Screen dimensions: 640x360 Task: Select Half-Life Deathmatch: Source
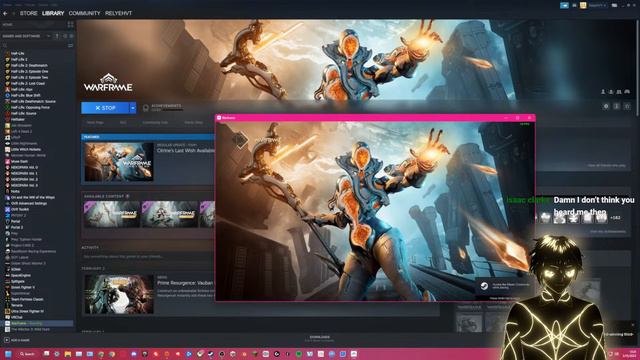click(33, 101)
